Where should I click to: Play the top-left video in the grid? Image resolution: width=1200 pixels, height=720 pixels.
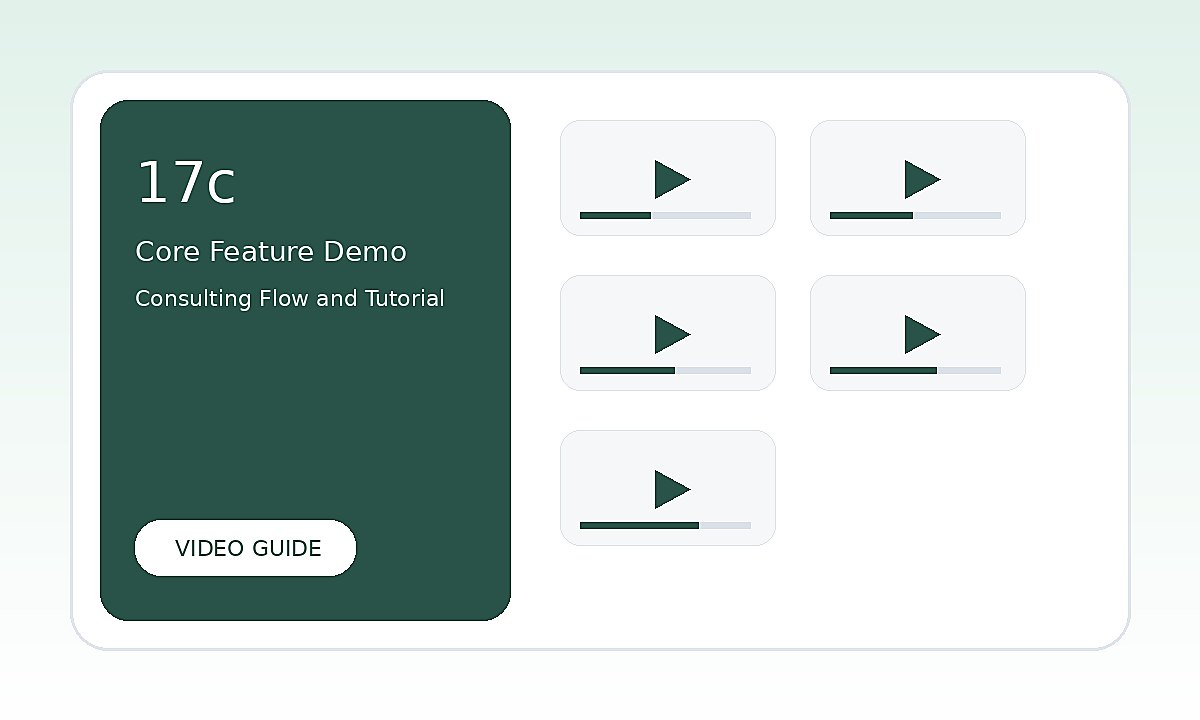(x=672, y=179)
